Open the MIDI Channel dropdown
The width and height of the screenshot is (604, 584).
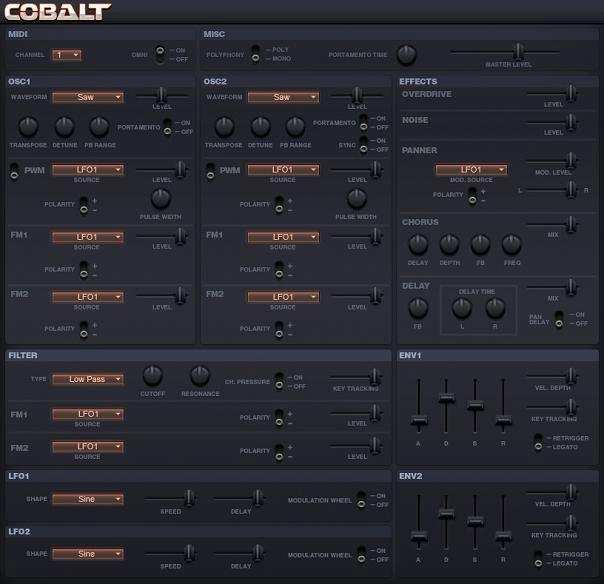[67, 55]
